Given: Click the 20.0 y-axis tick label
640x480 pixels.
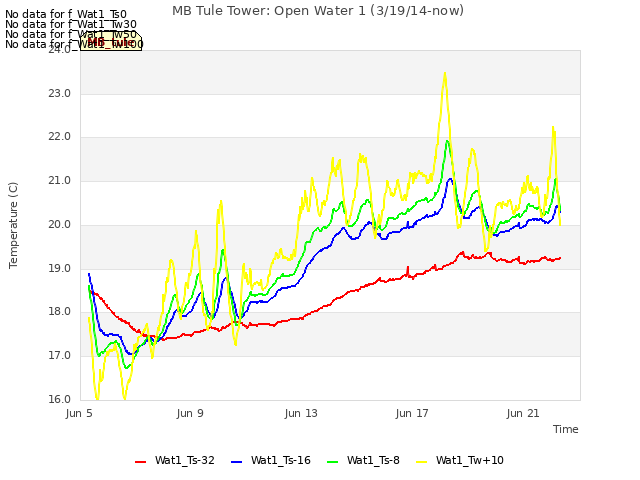Looking at the screenshot, I should click(60, 224).
